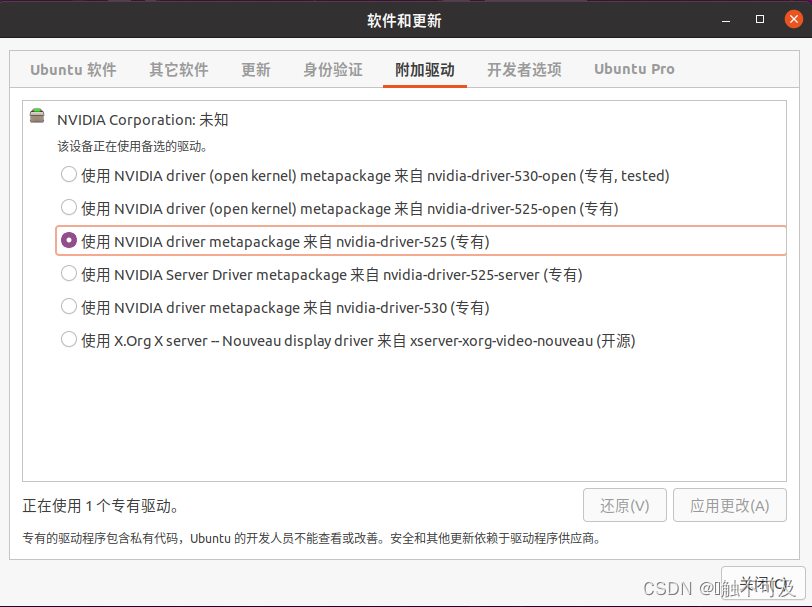The height and width of the screenshot is (607, 812).
Task: Select the nvidia-driver-525 proprietary radio button
Action: point(68,240)
